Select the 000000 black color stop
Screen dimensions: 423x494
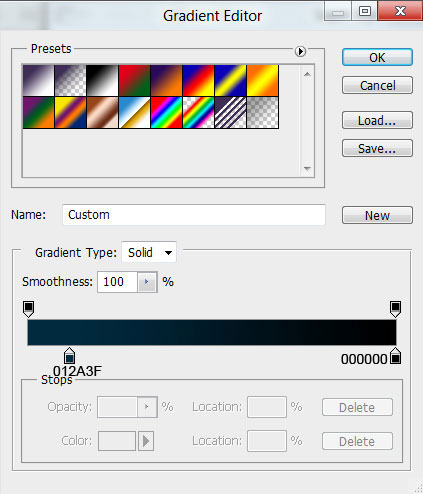396,356
